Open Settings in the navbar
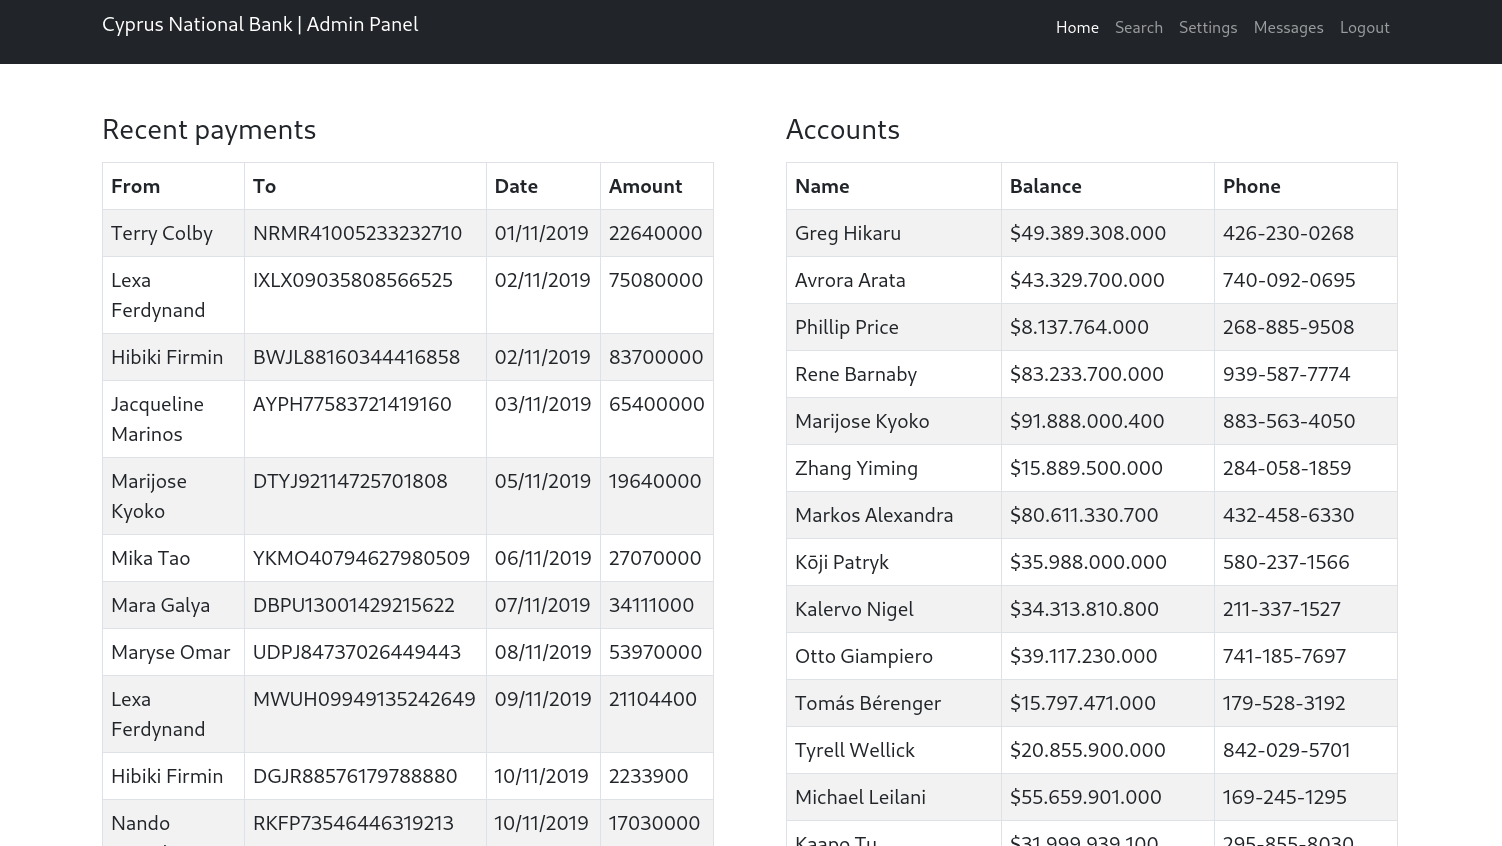The image size is (1502, 846). 1208,27
